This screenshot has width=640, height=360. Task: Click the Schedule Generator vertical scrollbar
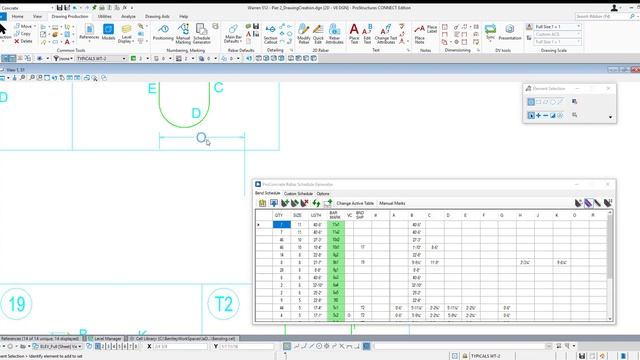click(x=610, y=265)
